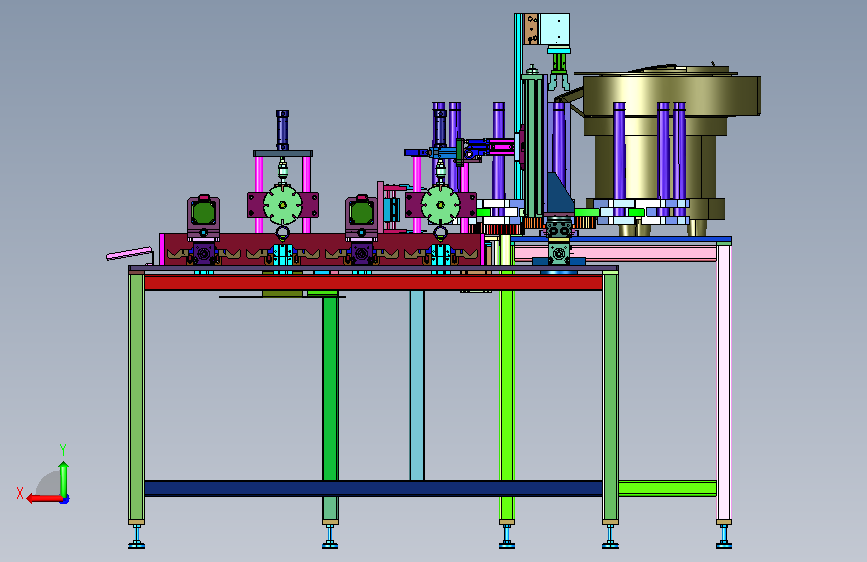Click the pink handle lever at left
The image size is (867, 562).
point(129,253)
